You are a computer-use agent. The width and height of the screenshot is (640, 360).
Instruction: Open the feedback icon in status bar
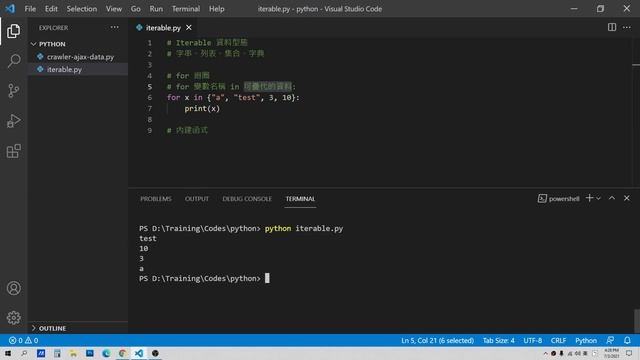[610, 340]
